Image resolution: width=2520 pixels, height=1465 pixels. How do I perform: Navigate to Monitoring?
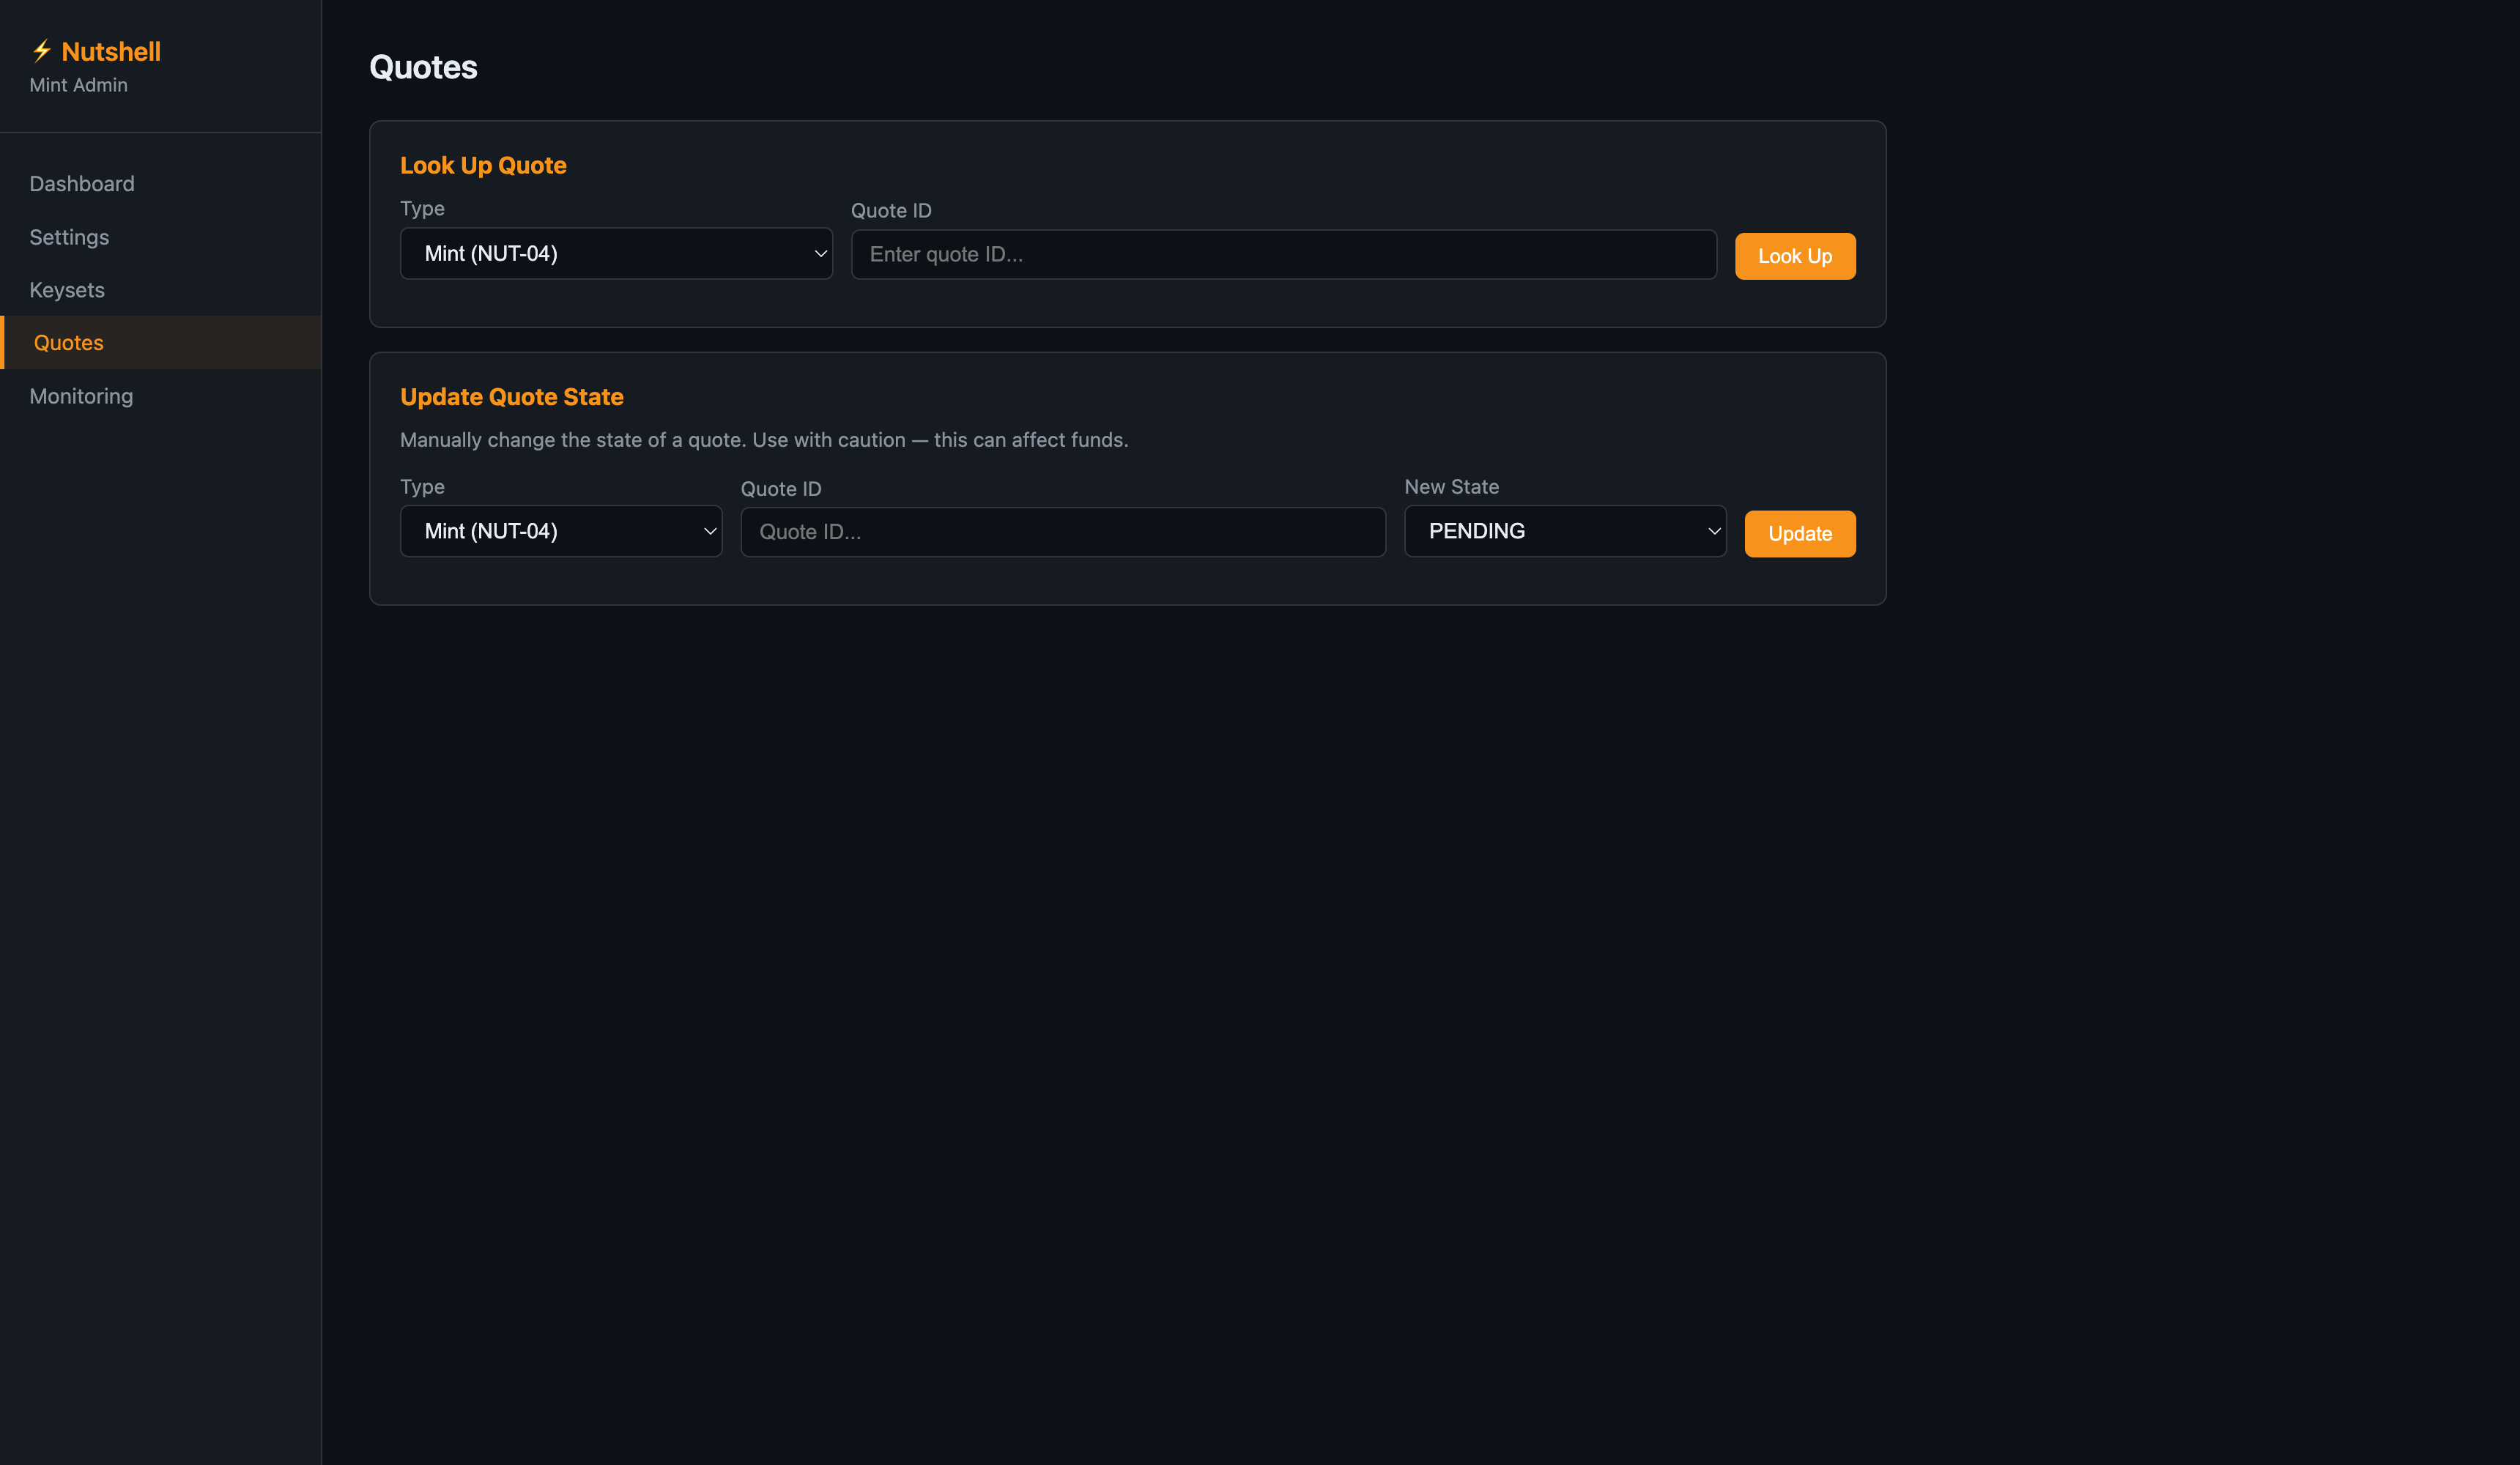point(81,396)
